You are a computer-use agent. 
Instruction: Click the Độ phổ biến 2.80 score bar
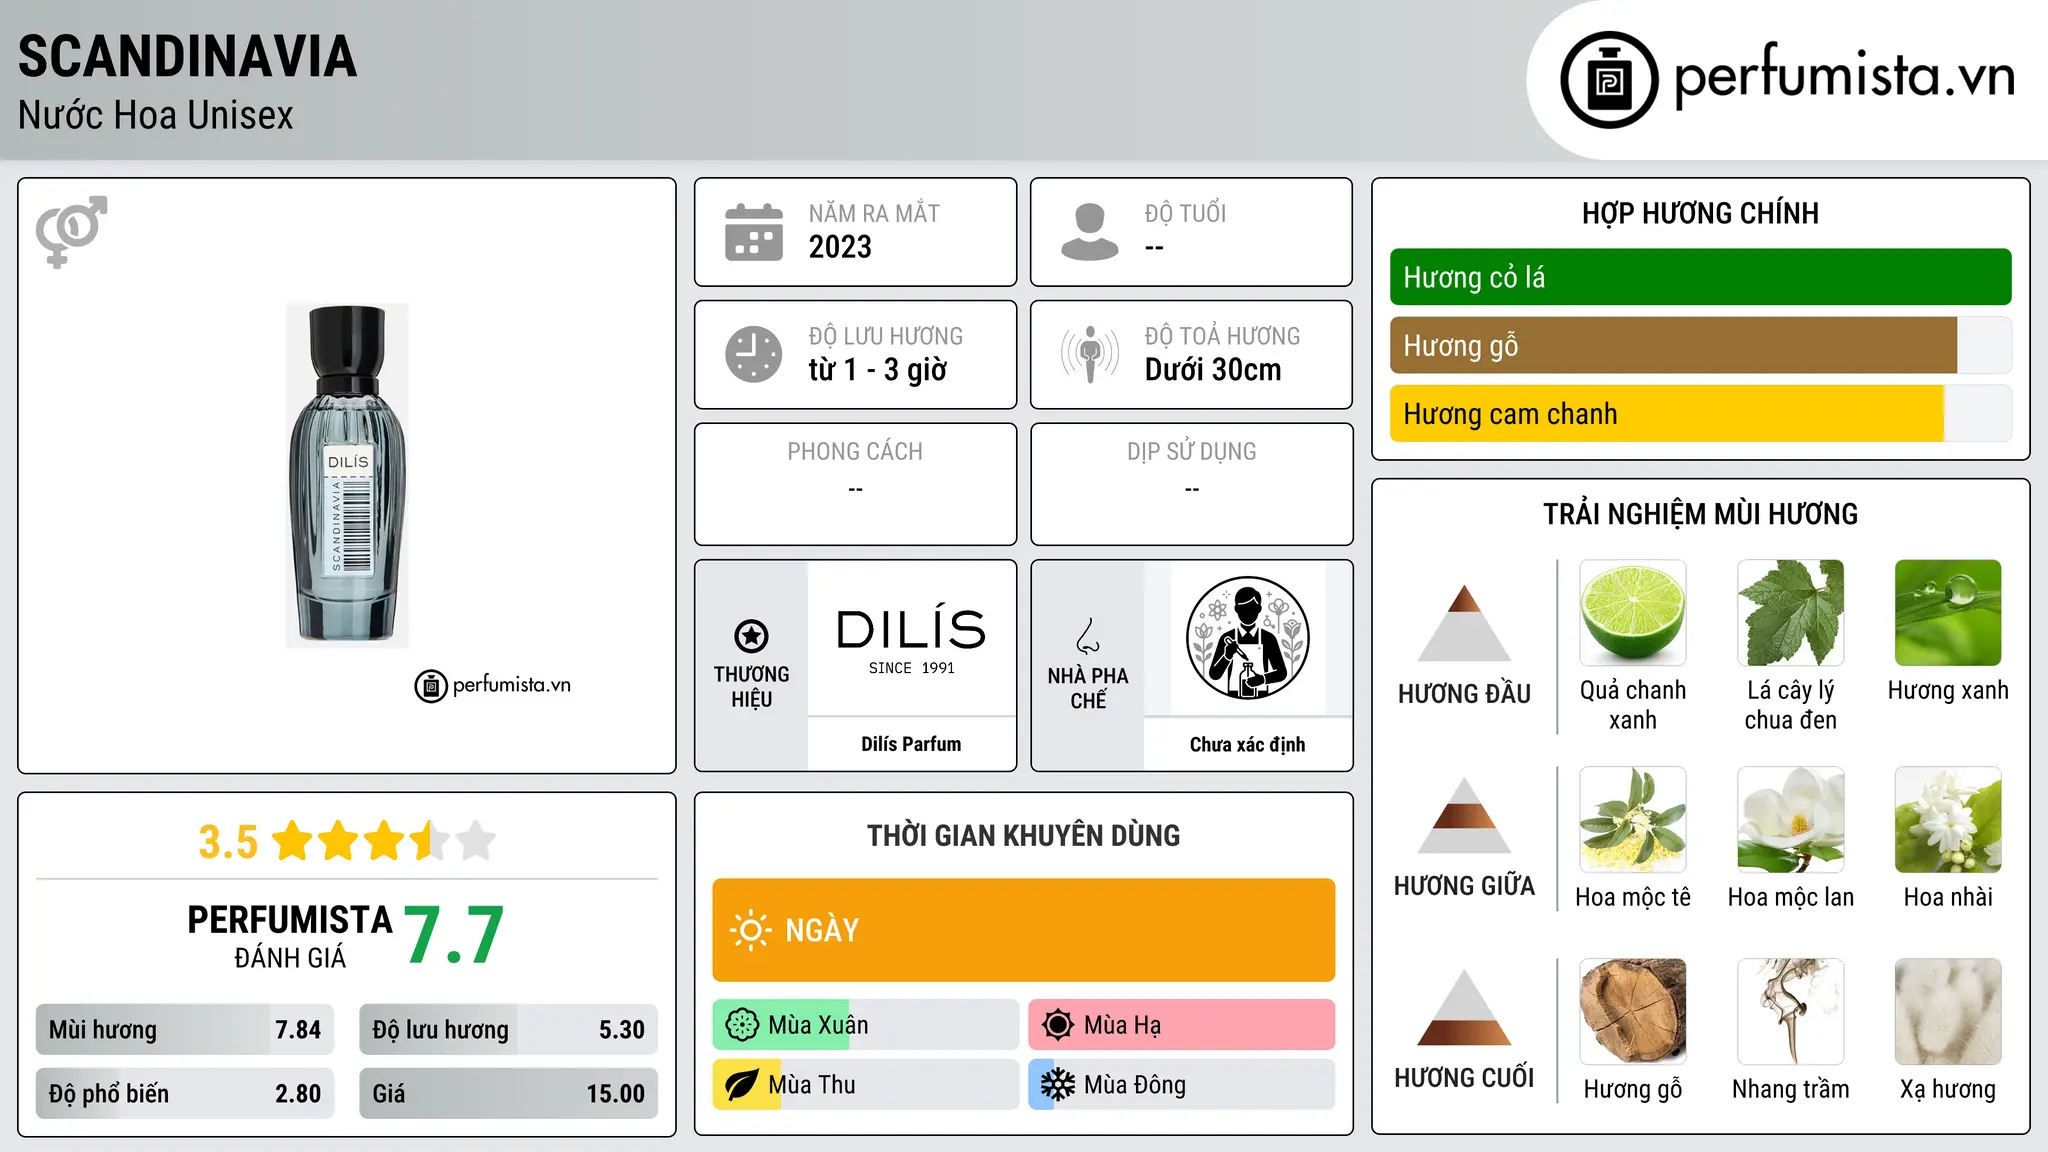pos(185,1094)
